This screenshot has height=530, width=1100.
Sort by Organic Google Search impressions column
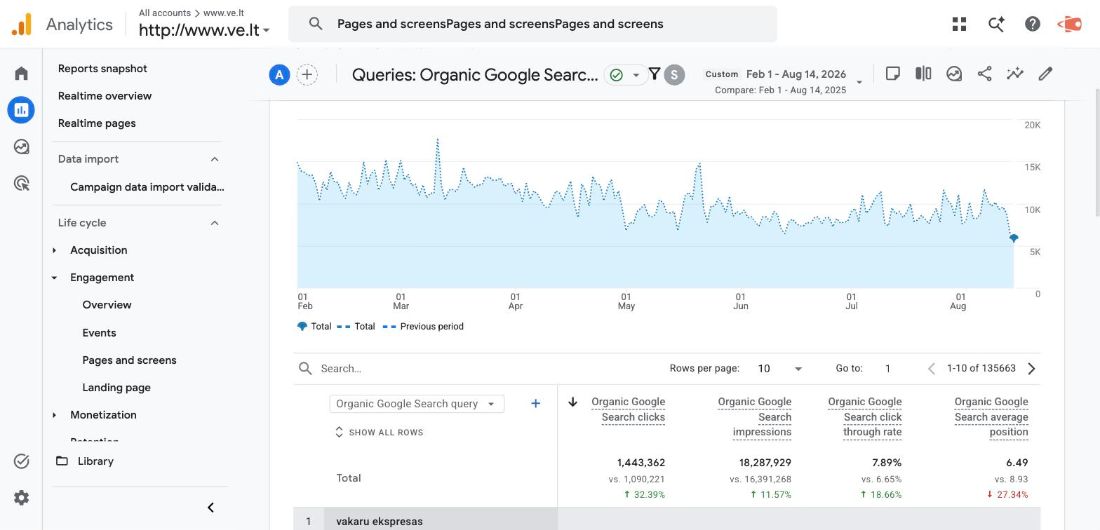(x=755, y=417)
